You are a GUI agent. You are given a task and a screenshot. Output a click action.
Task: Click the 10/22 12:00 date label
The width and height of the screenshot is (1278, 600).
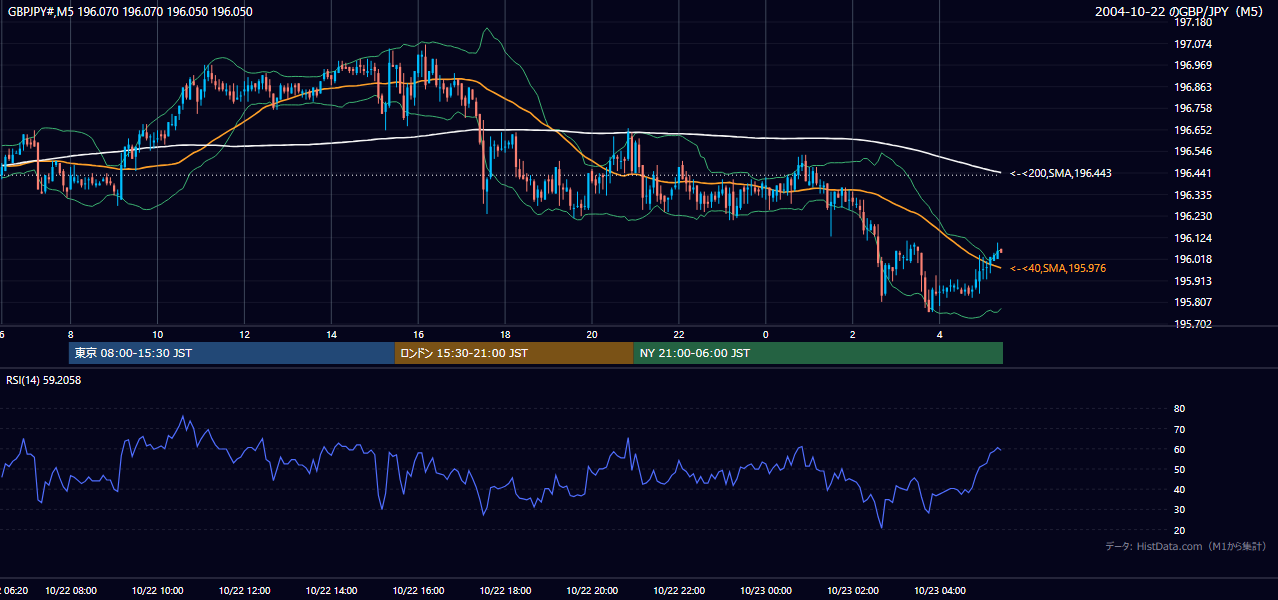(x=244, y=590)
